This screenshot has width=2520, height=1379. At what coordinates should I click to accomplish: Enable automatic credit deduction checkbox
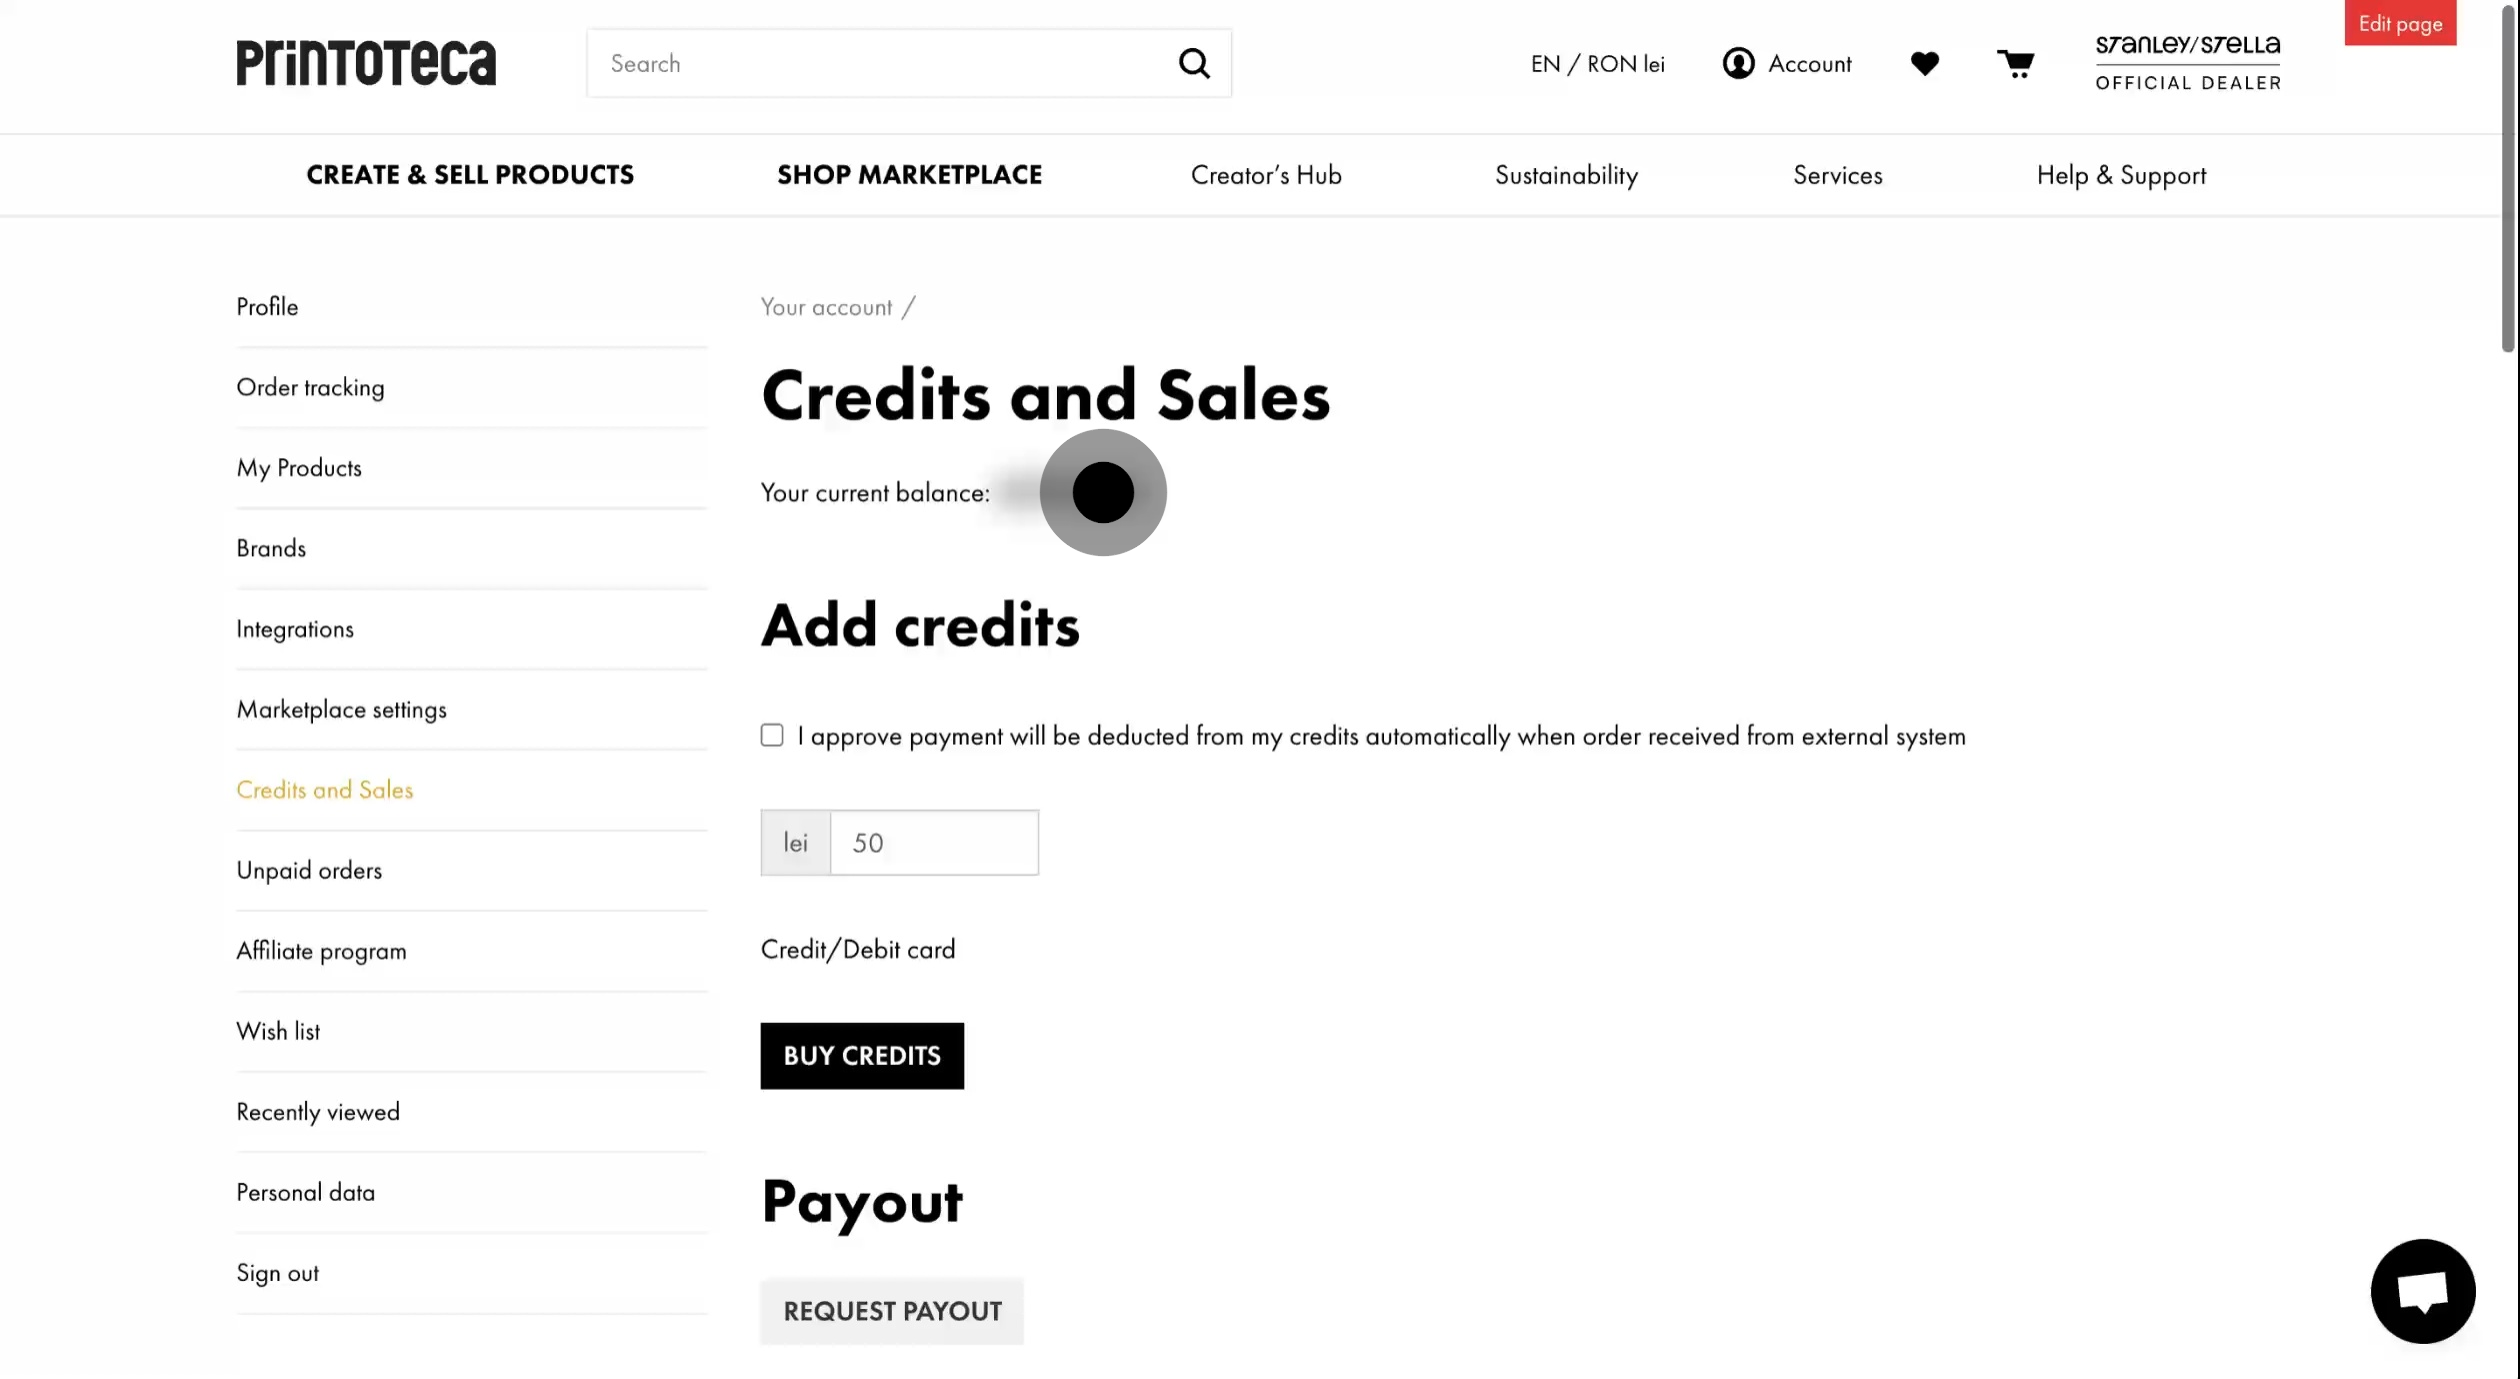pos(772,736)
